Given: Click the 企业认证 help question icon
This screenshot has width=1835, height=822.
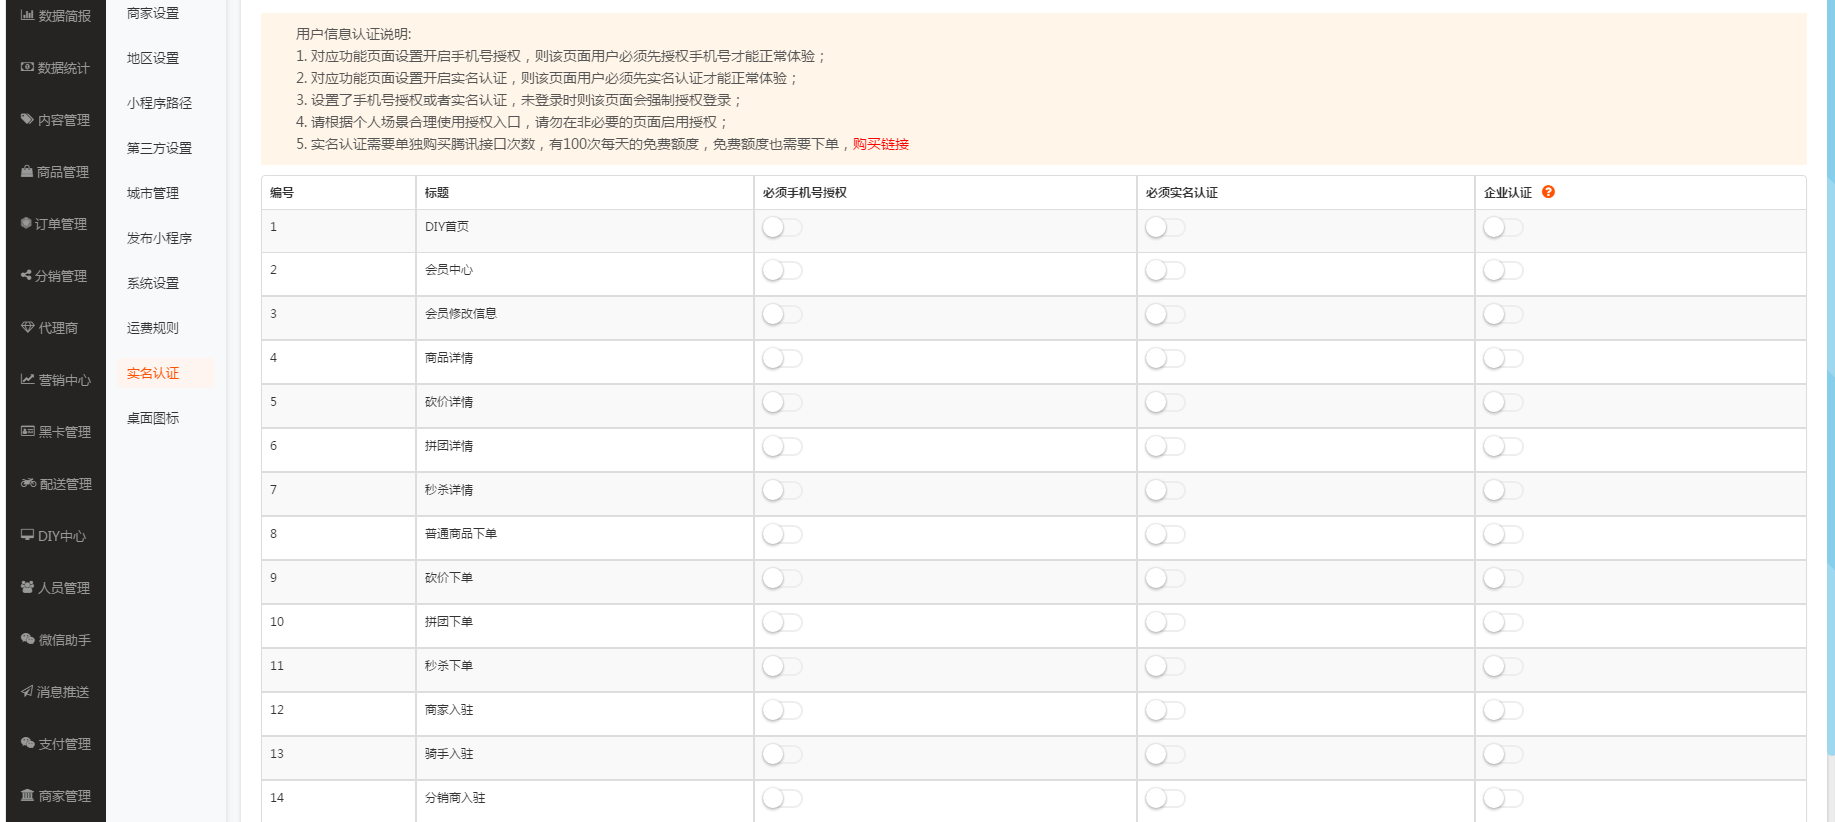Looking at the screenshot, I should tap(1548, 192).
